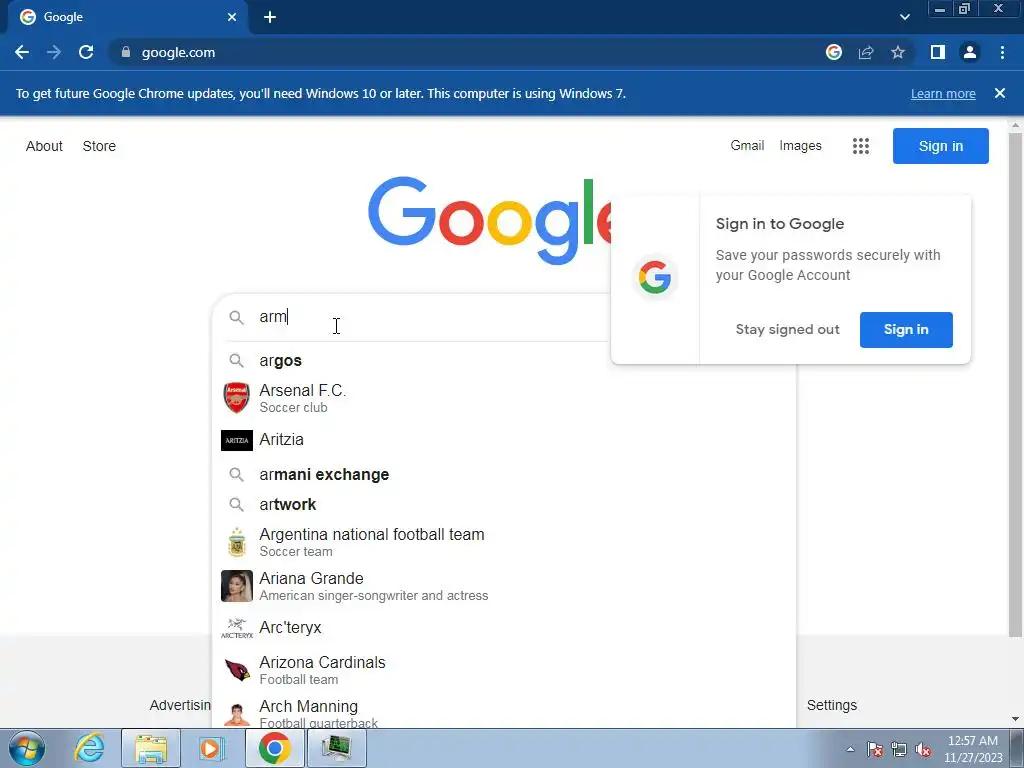Open Windows Media Player from taskbar
The image size is (1024, 768).
[212, 748]
